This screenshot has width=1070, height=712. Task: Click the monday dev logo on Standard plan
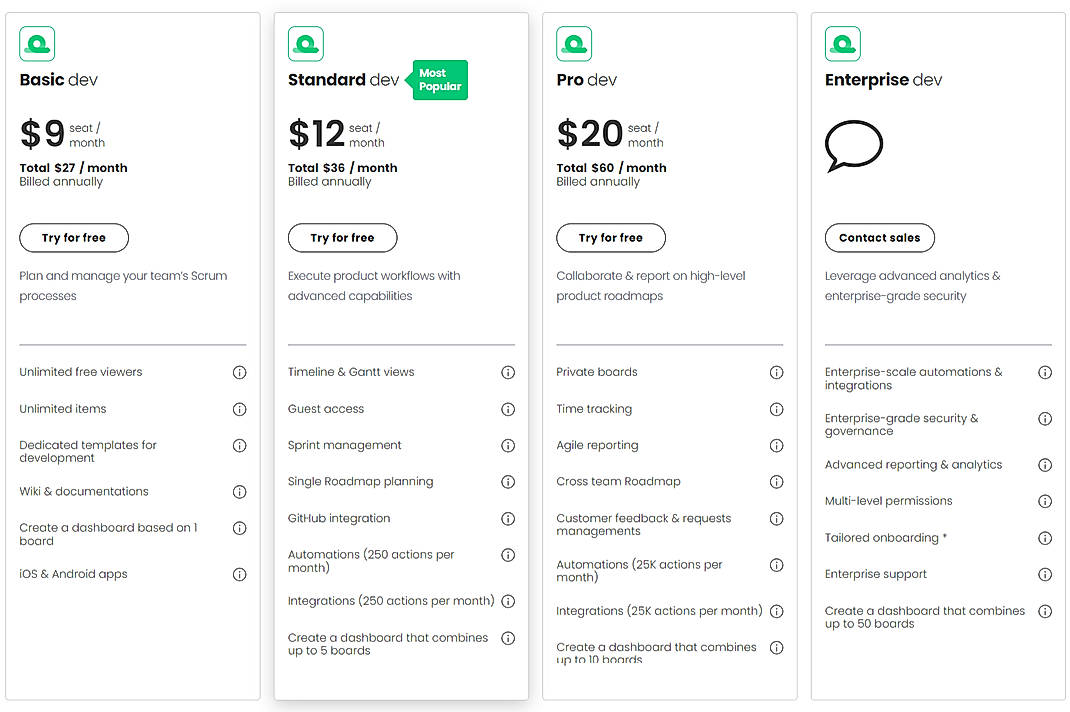(x=305, y=44)
